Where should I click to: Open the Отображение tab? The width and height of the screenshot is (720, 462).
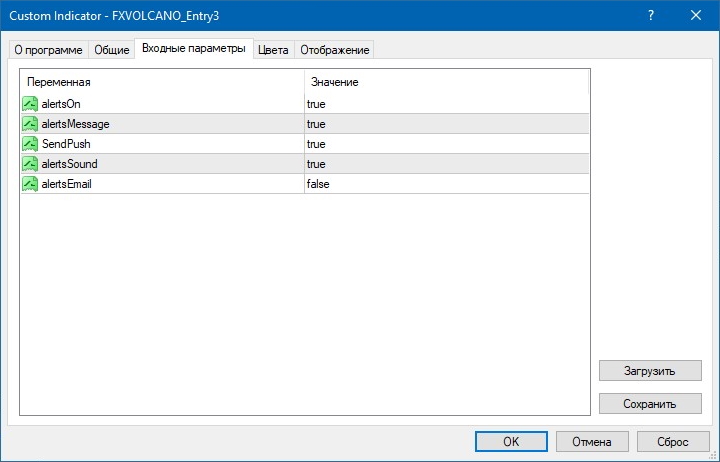pos(334,50)
